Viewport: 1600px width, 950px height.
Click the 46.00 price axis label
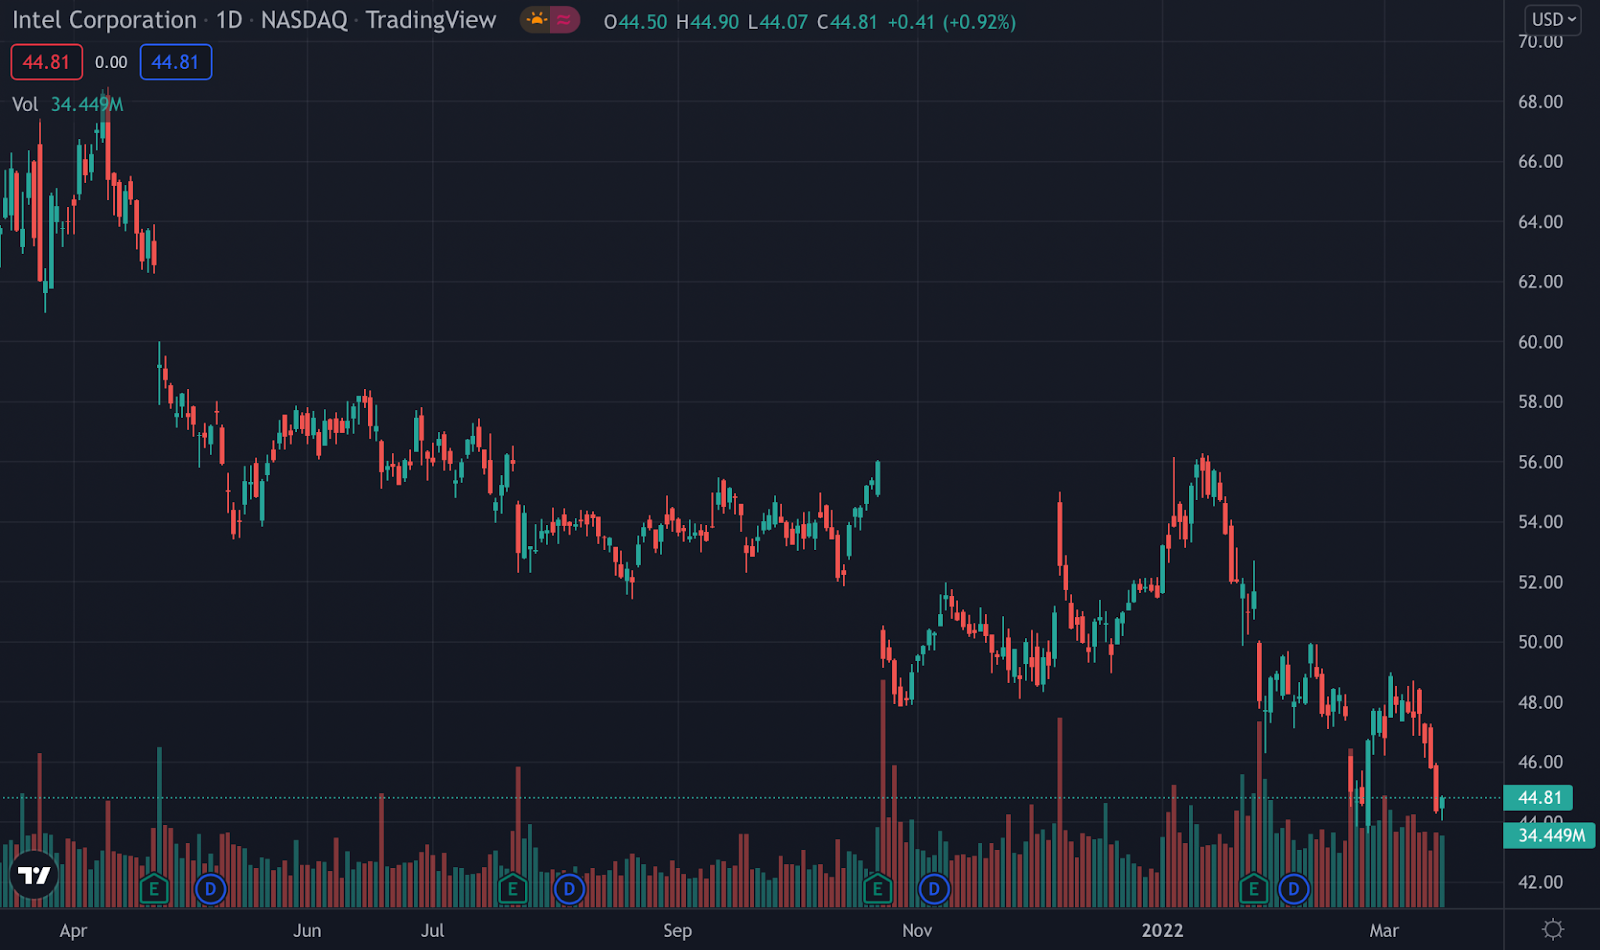[1540, 762]
